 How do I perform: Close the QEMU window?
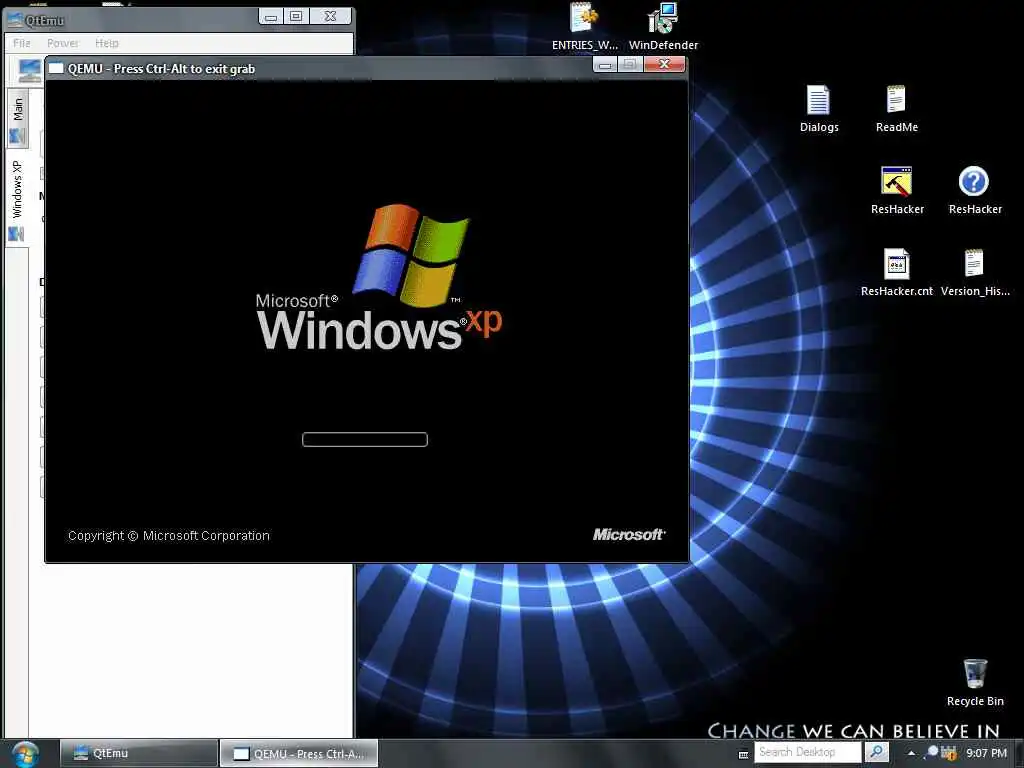coord(664,64)
